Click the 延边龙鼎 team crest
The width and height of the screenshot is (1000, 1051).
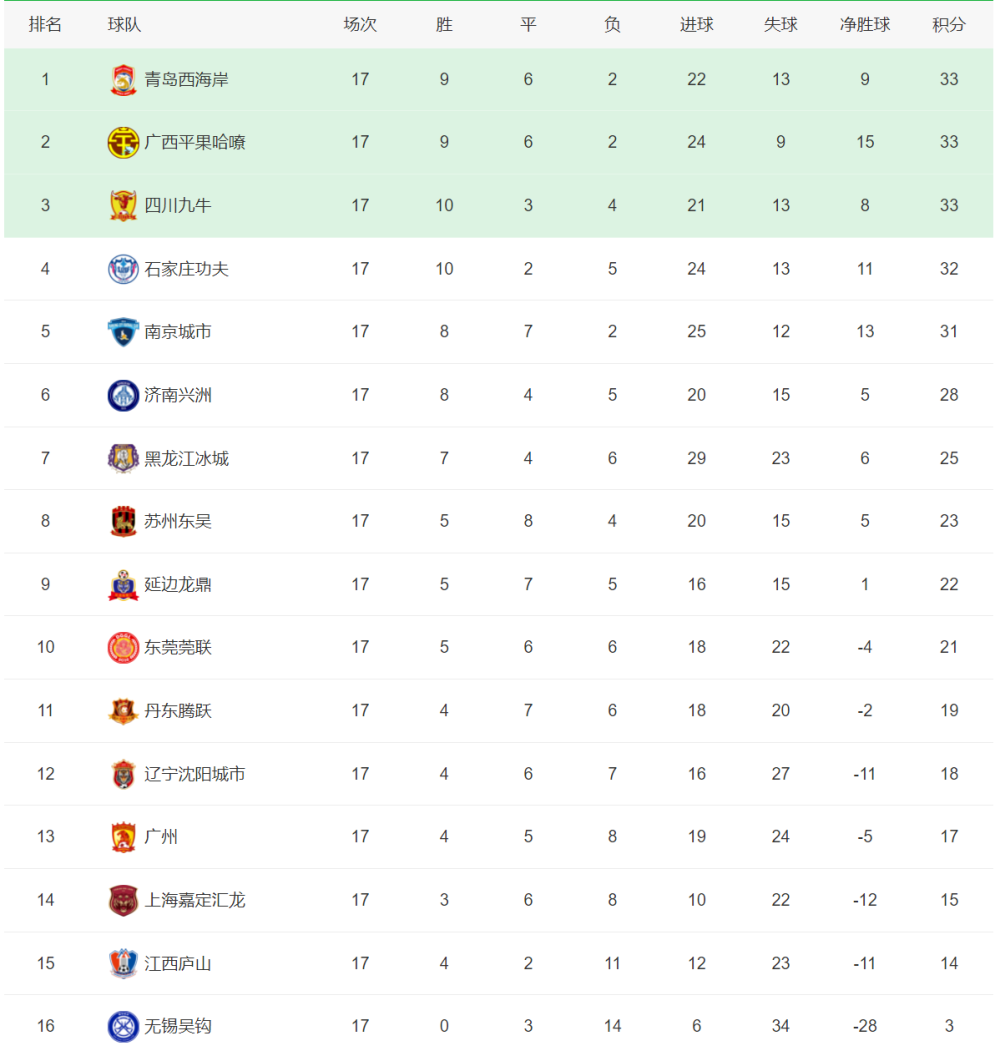(123, 584)
